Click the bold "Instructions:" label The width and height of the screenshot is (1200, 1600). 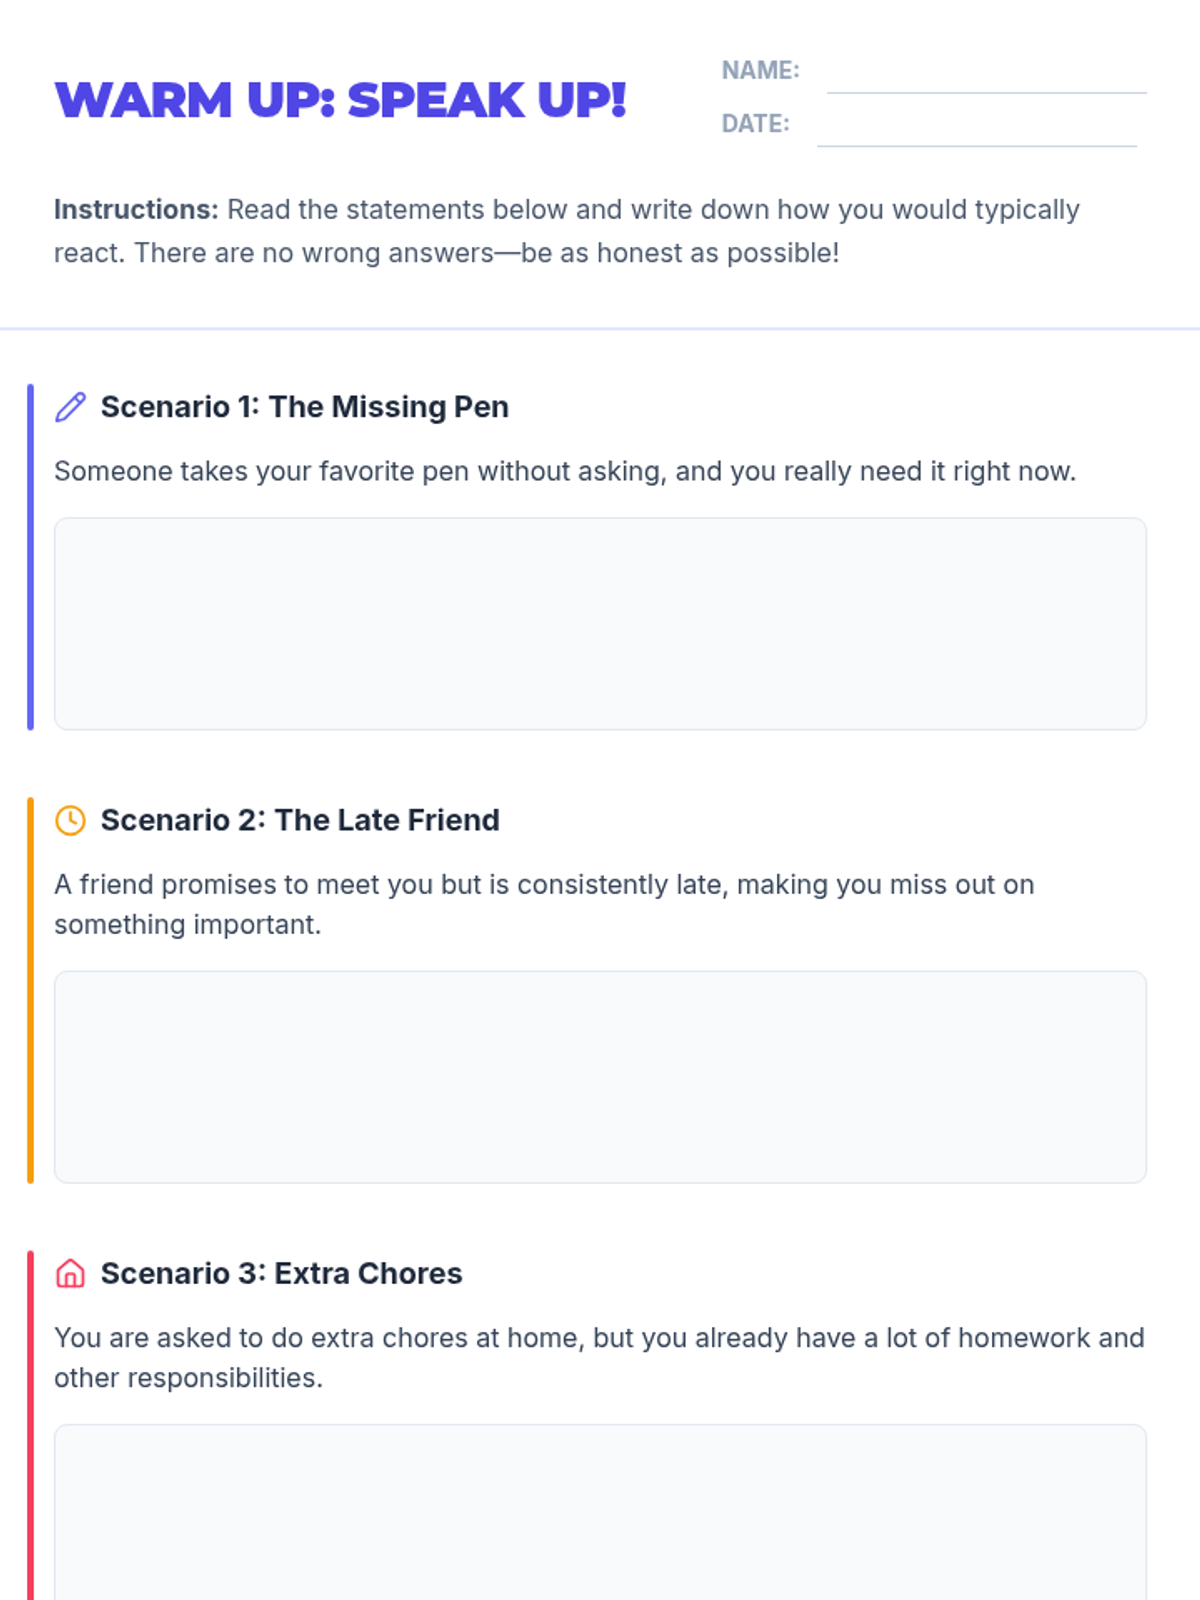pos(136,210)
